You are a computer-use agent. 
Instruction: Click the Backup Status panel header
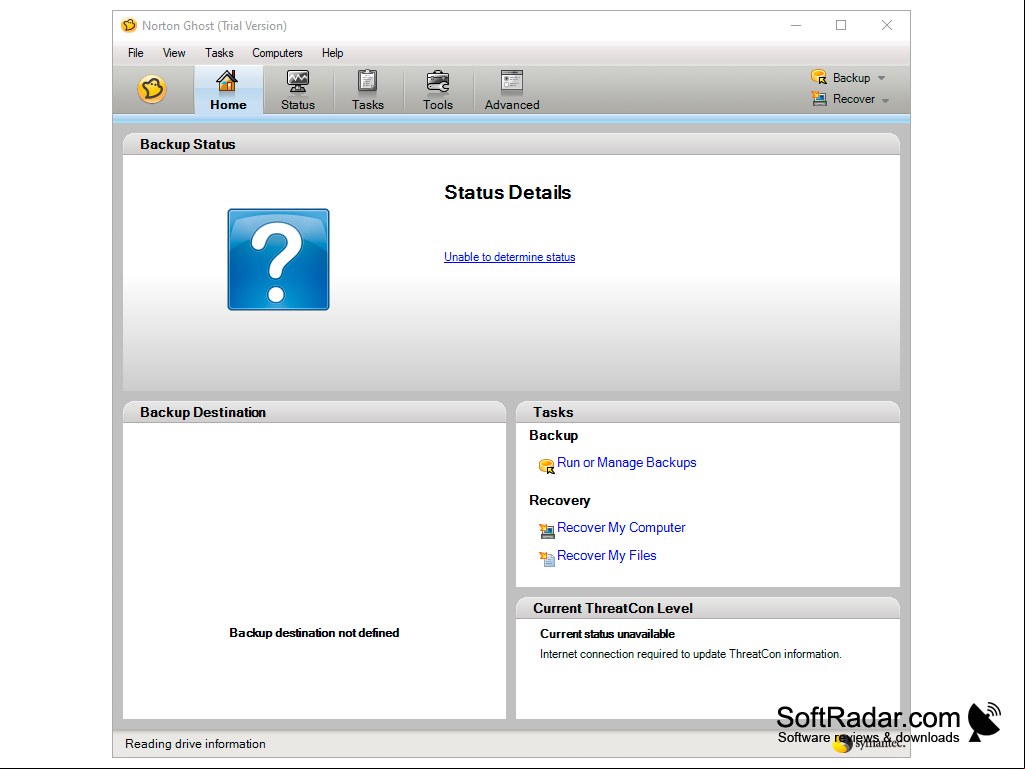pos(511,144)
